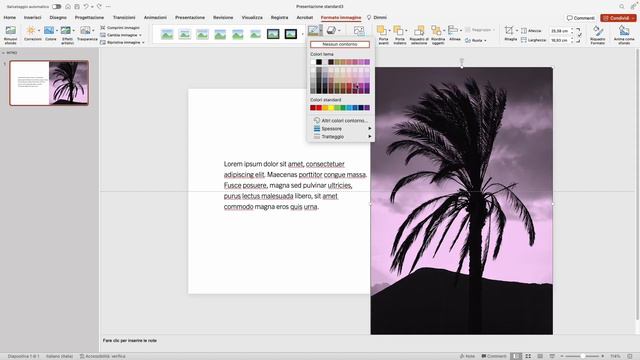Apply the first picture style thumbnail
640x360 pixels.
coord(167,34)
